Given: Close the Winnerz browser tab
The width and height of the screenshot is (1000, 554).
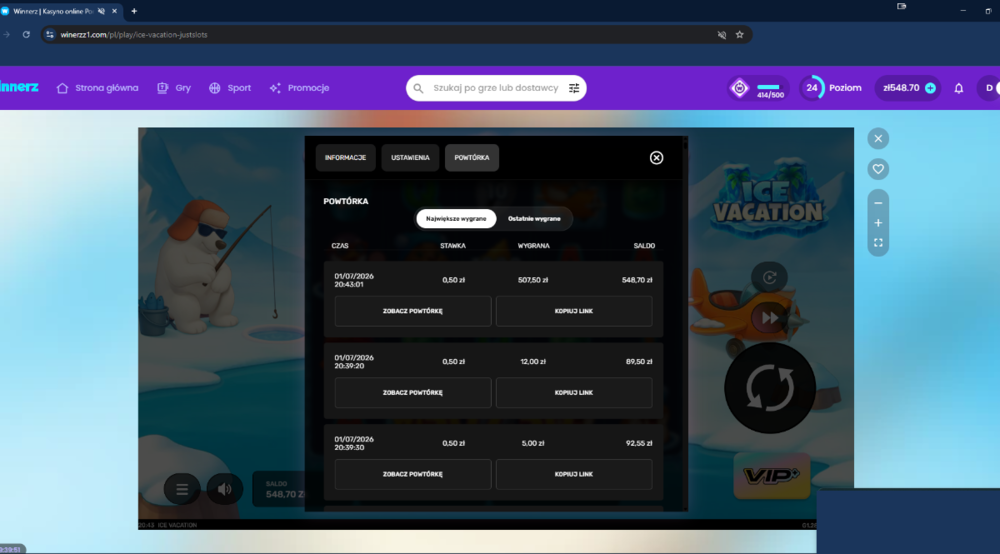Looking at the screenshot, I should tap(115, 11).
